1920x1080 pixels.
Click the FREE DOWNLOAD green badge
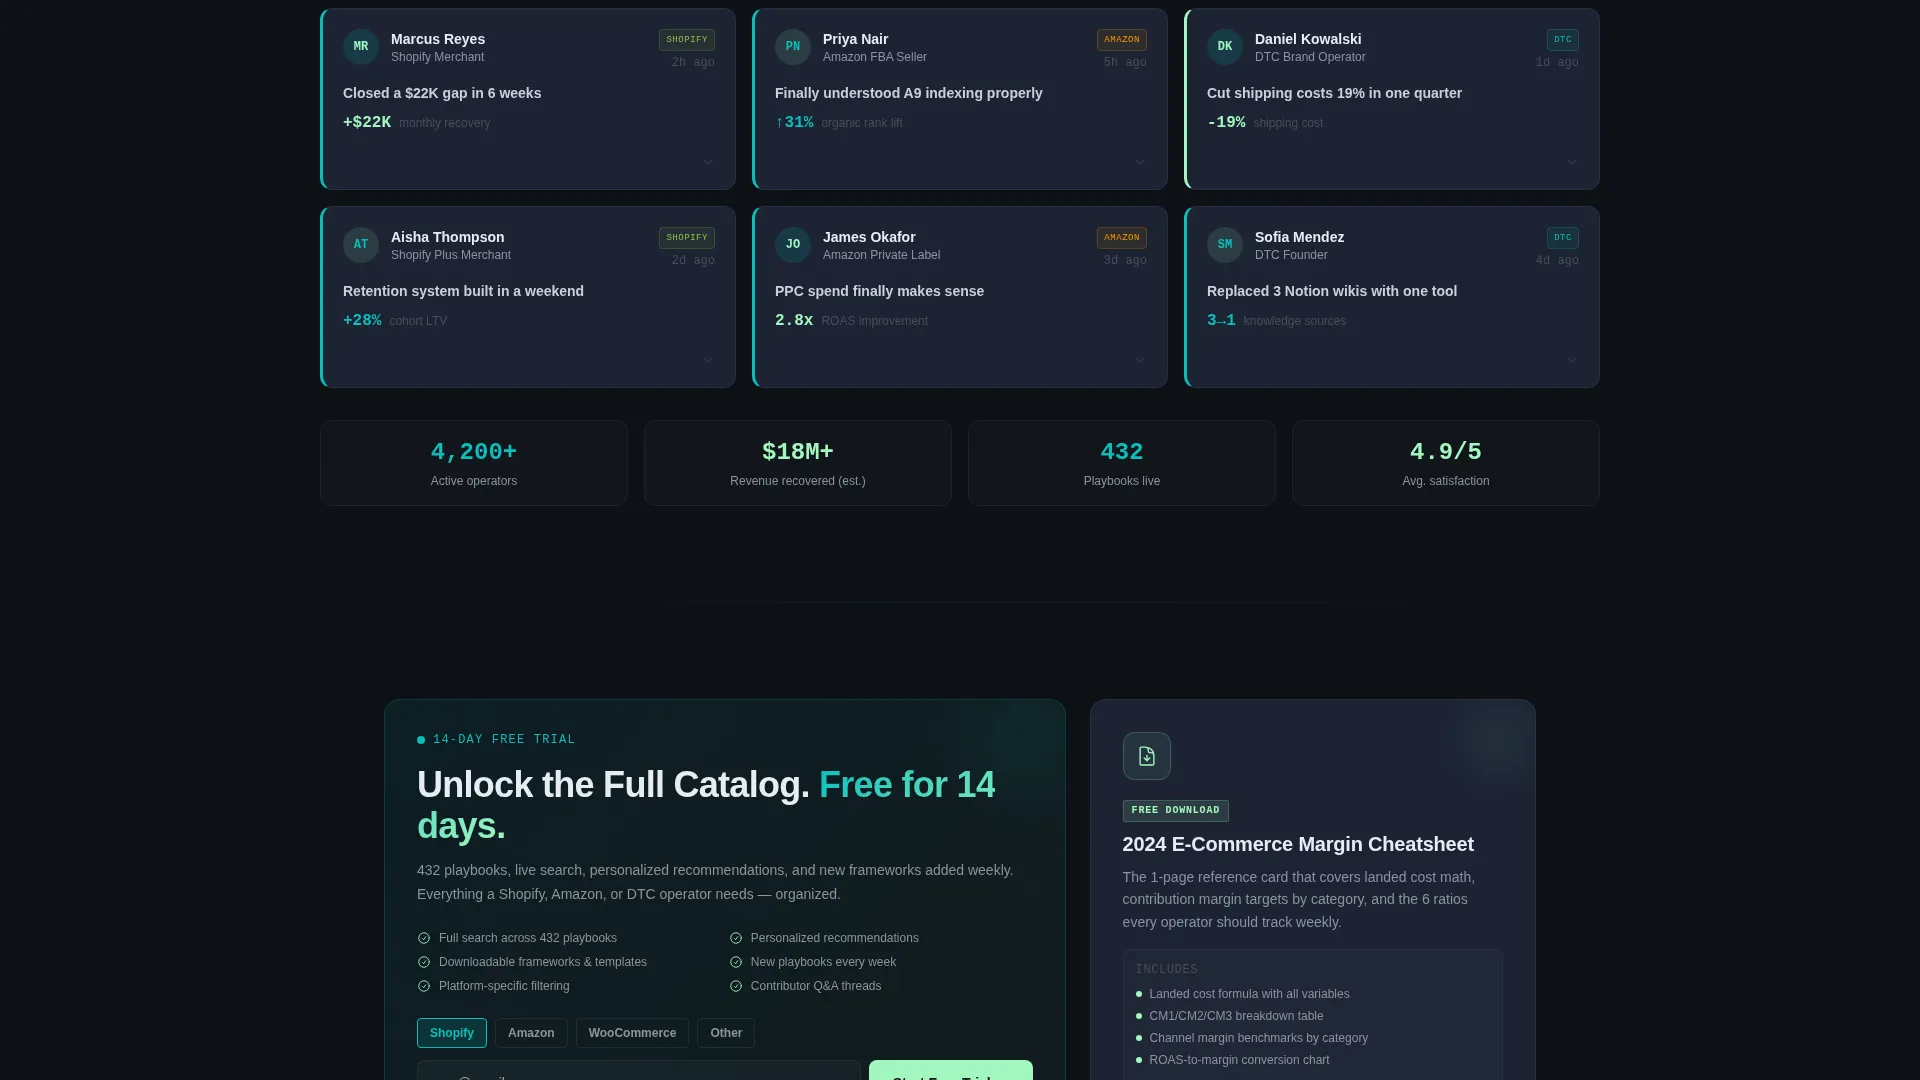(x=1176, y=811)
